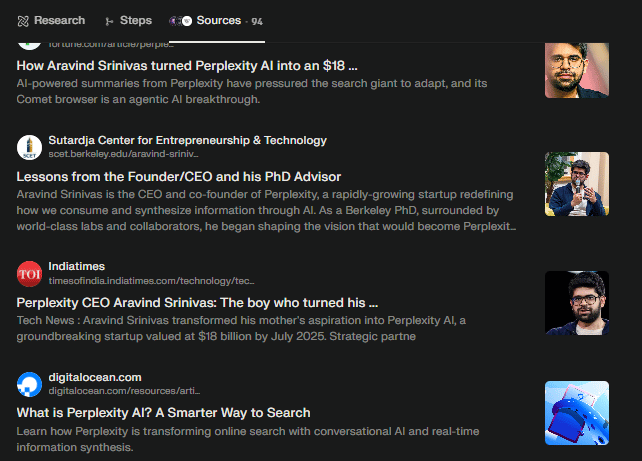Screen dimensions: 642x461
Task: Open the Fortune article thumbnail image
Action: (576, 68)
